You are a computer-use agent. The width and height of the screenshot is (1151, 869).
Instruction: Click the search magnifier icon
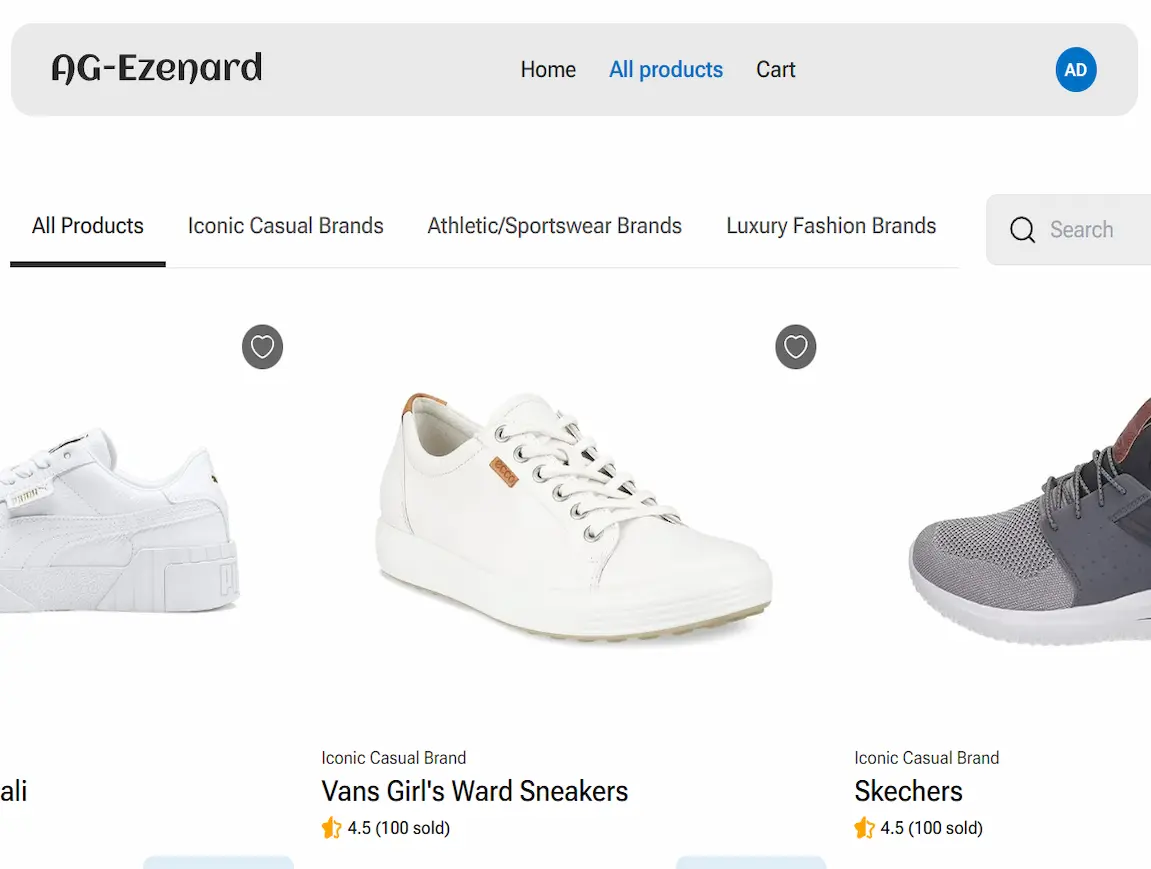[x=1022, y=230]
